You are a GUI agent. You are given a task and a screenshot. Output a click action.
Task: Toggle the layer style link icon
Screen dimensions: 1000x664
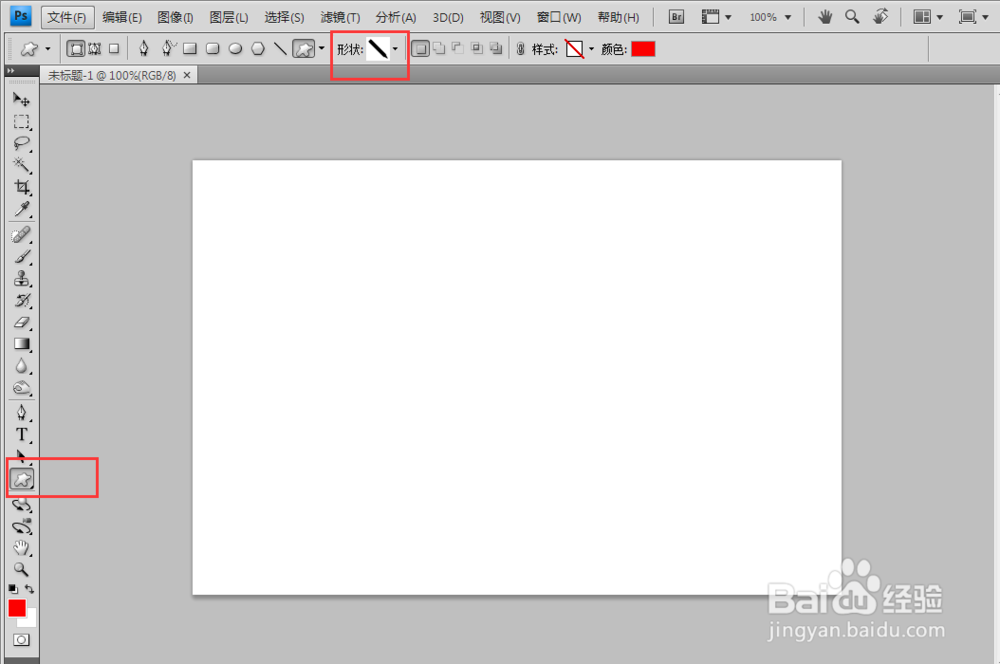[520, 49]
